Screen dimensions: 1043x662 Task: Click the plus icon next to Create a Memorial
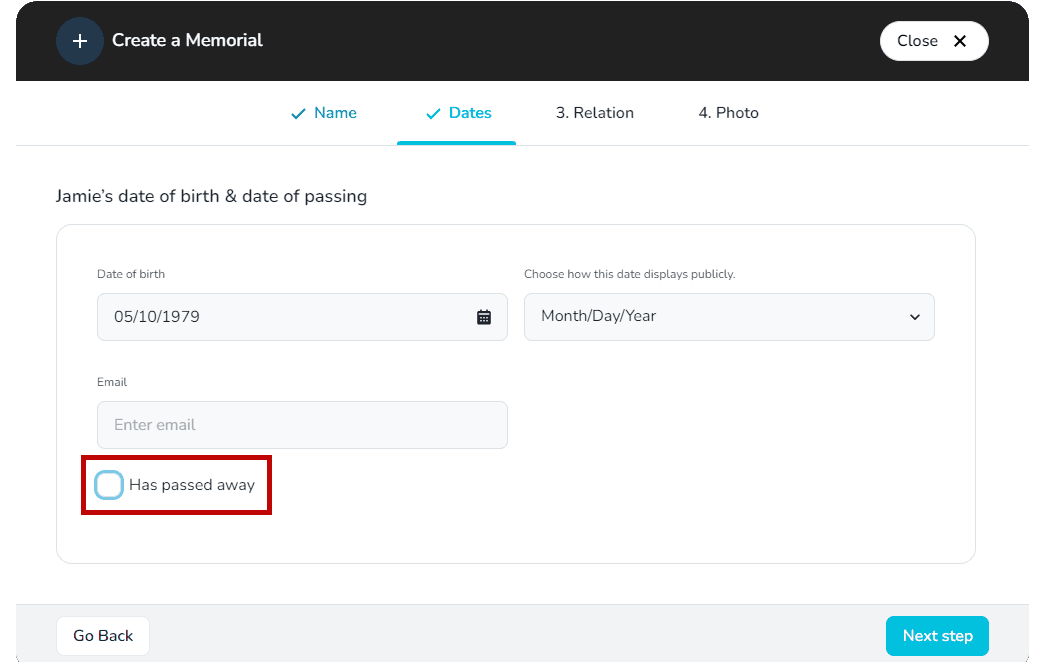(80, 40)
